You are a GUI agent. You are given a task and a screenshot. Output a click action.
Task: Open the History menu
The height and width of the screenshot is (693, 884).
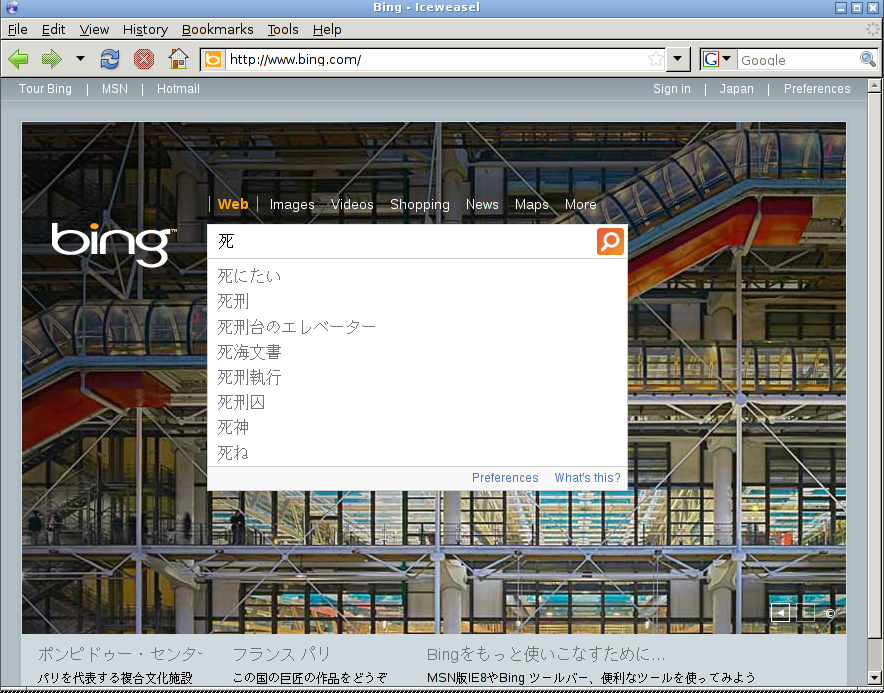pos(145,29)
